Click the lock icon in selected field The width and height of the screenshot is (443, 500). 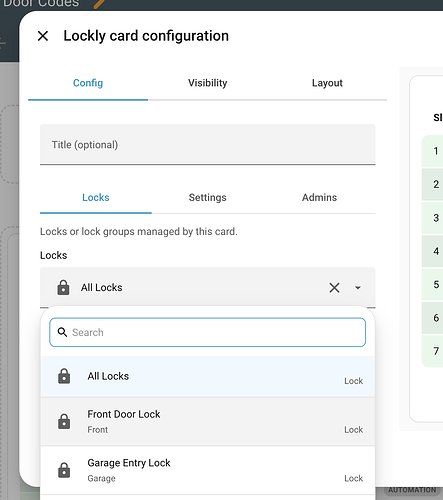(63, 288)
